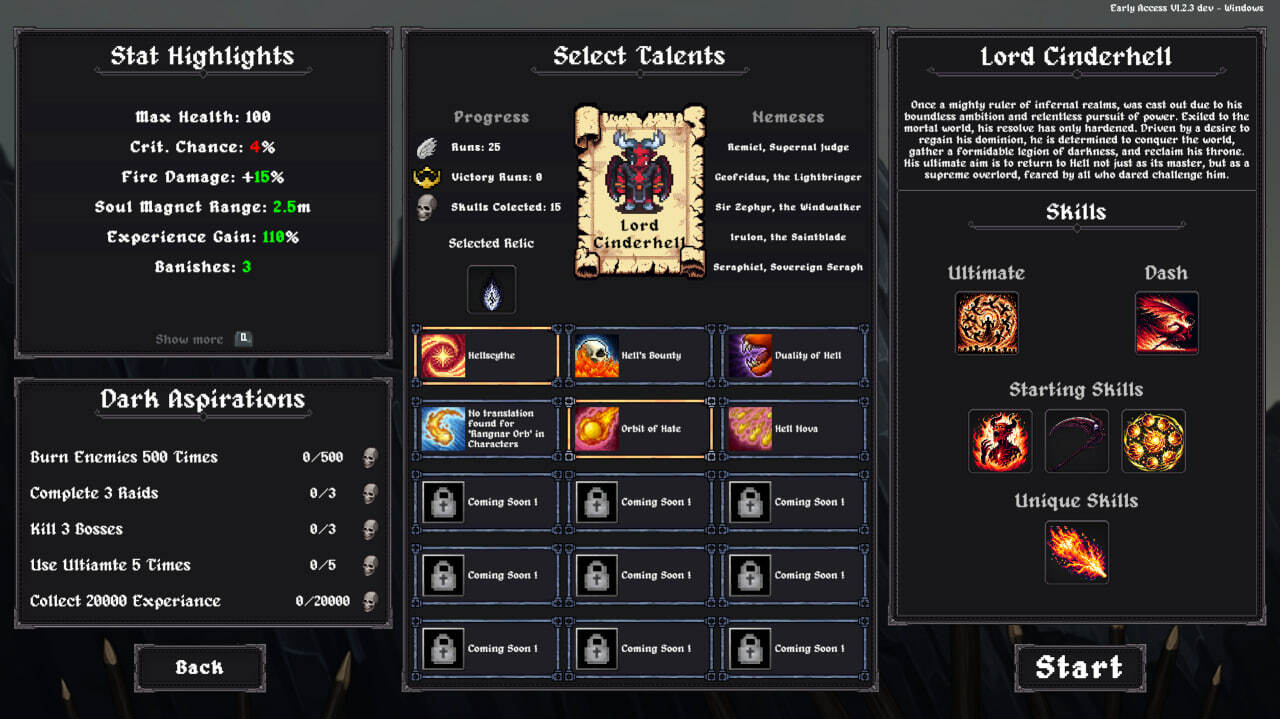Click the Selected Relic blue flame icon
This screenshot has height=719, width=1280.
click(x=491, y=290)
